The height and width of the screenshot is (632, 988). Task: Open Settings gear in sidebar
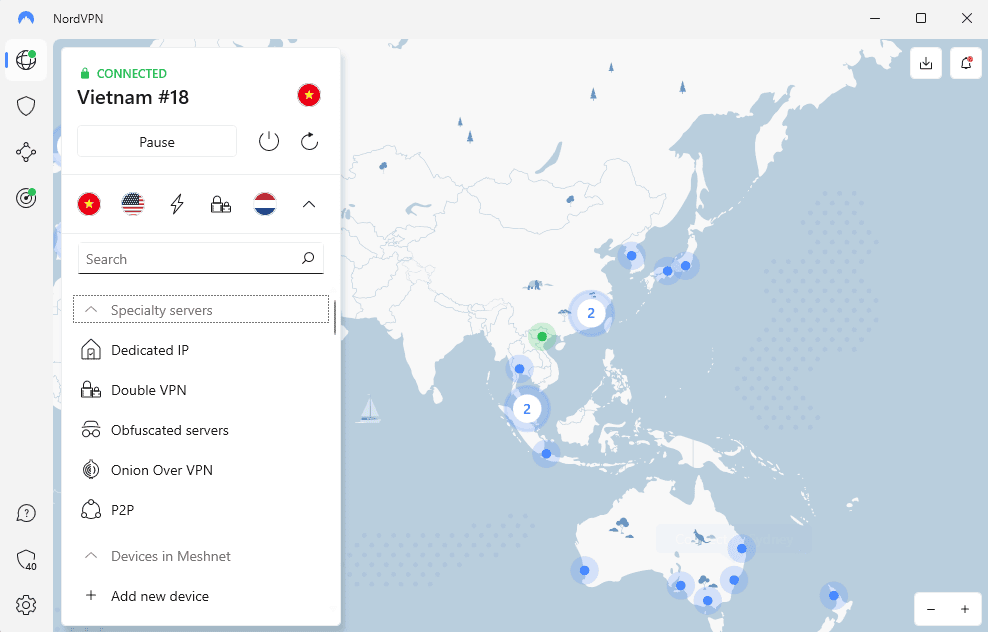pos(26,605)
